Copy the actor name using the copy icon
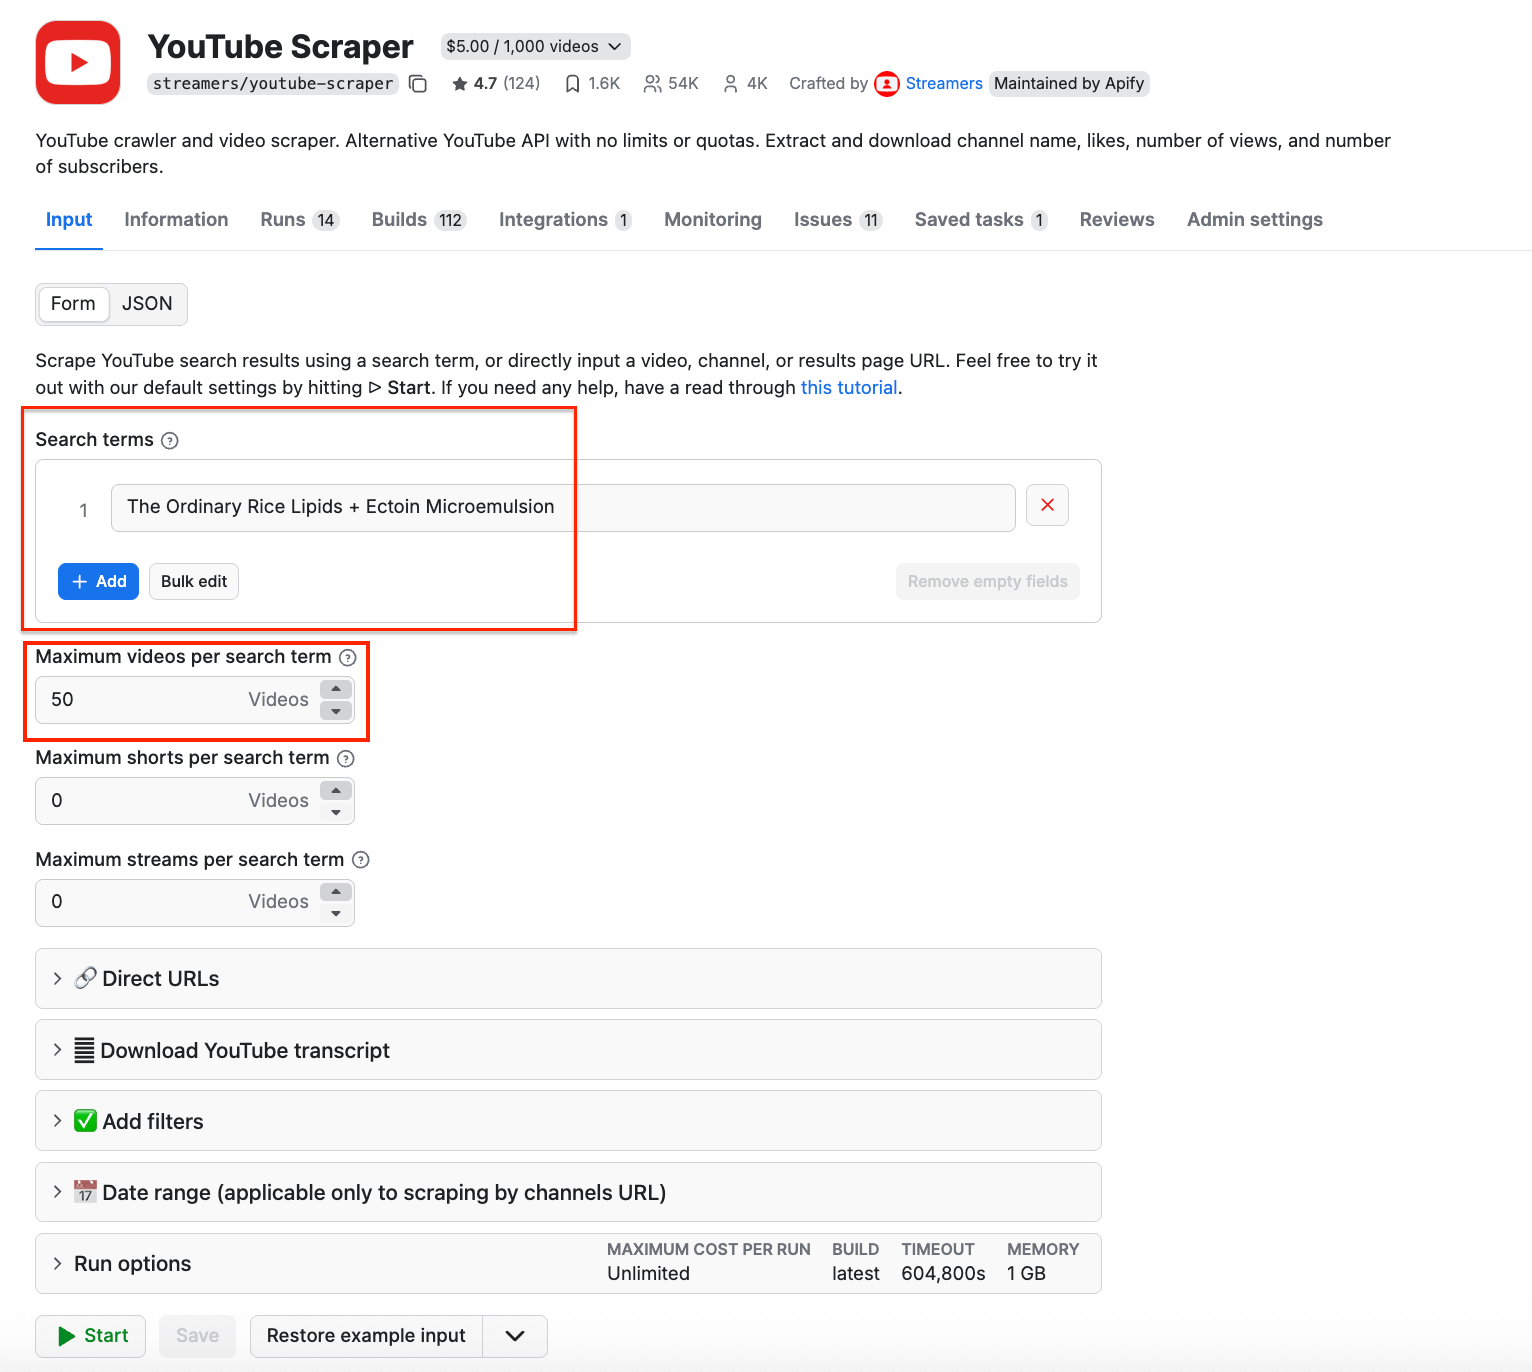Image resolution: width=1532 pixels, height=1372 pixels. point(418,84)
